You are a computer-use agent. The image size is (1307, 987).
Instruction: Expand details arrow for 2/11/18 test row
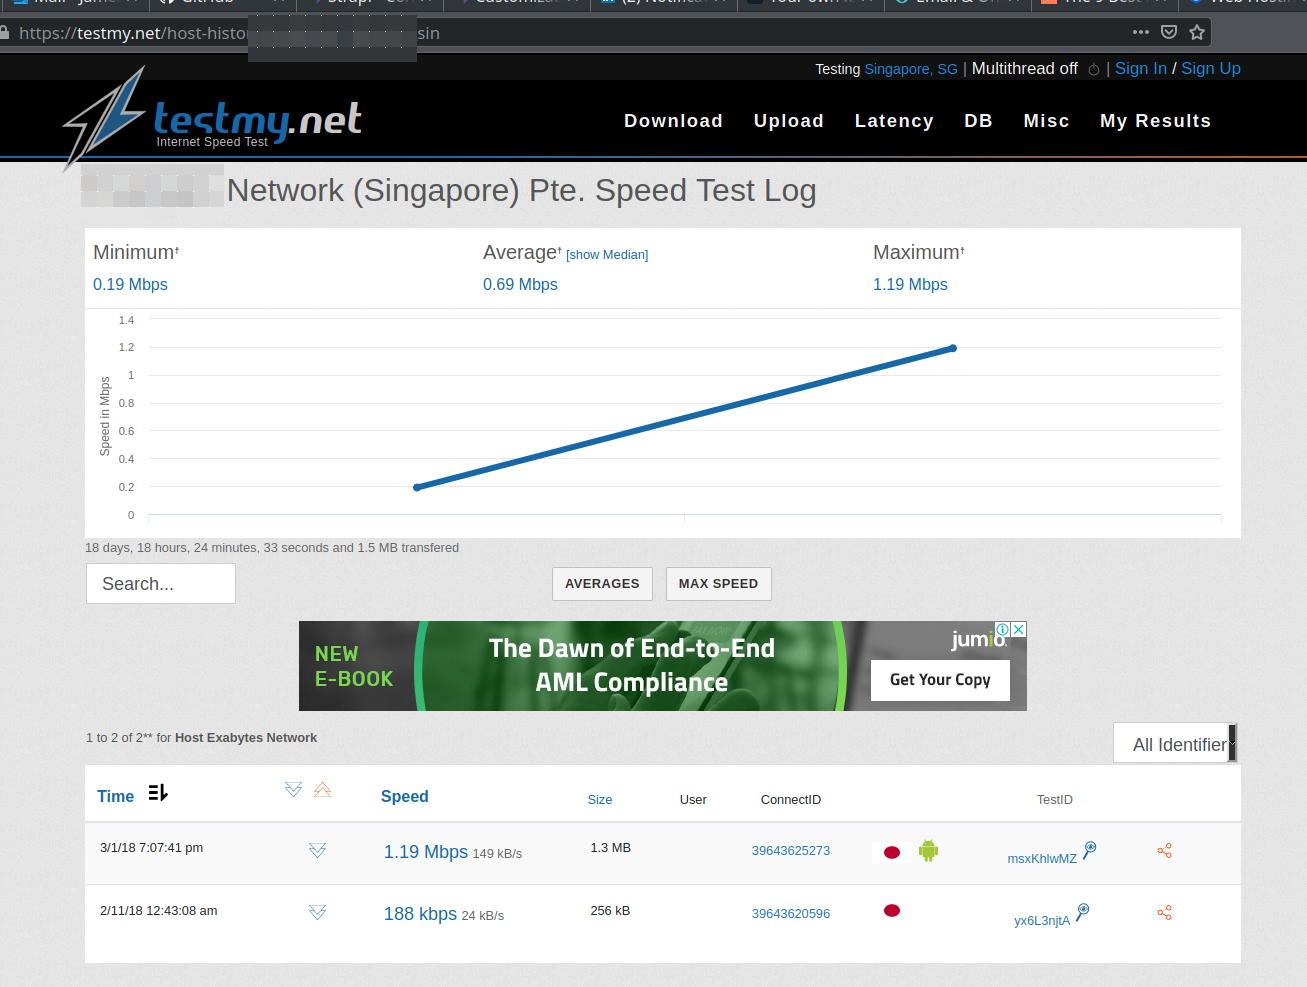(x=317, y=913)
